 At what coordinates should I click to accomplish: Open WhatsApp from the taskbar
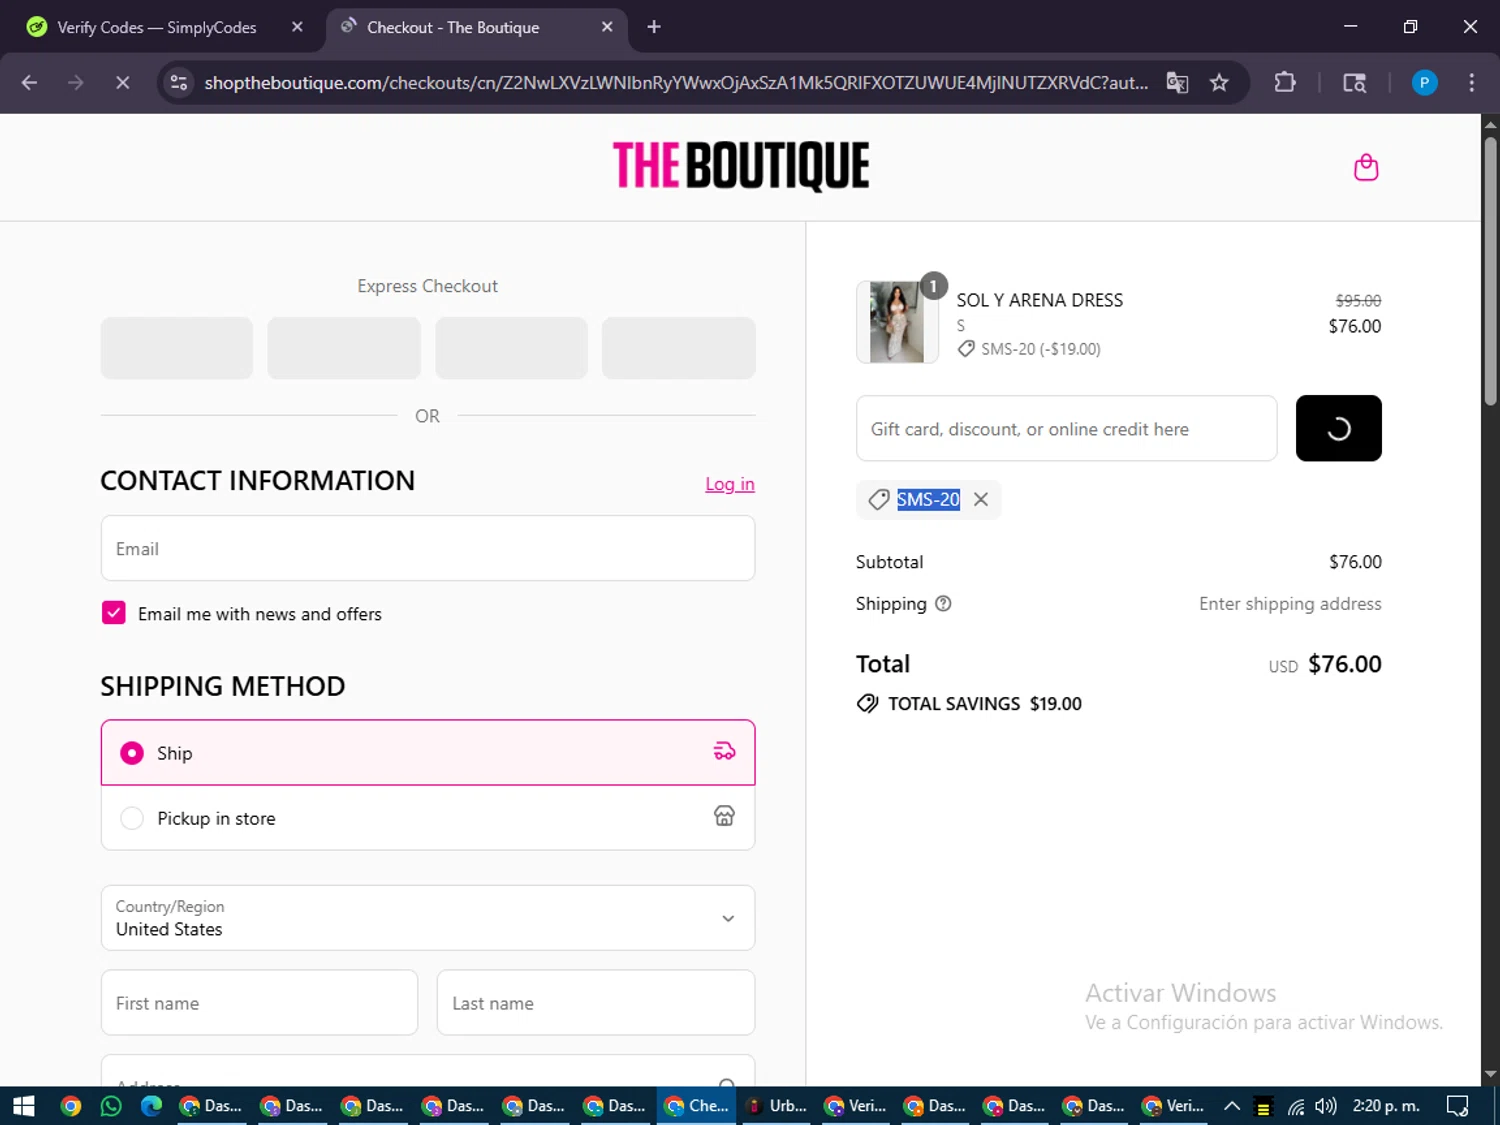pyautogui.click(x=111, y=1106)
